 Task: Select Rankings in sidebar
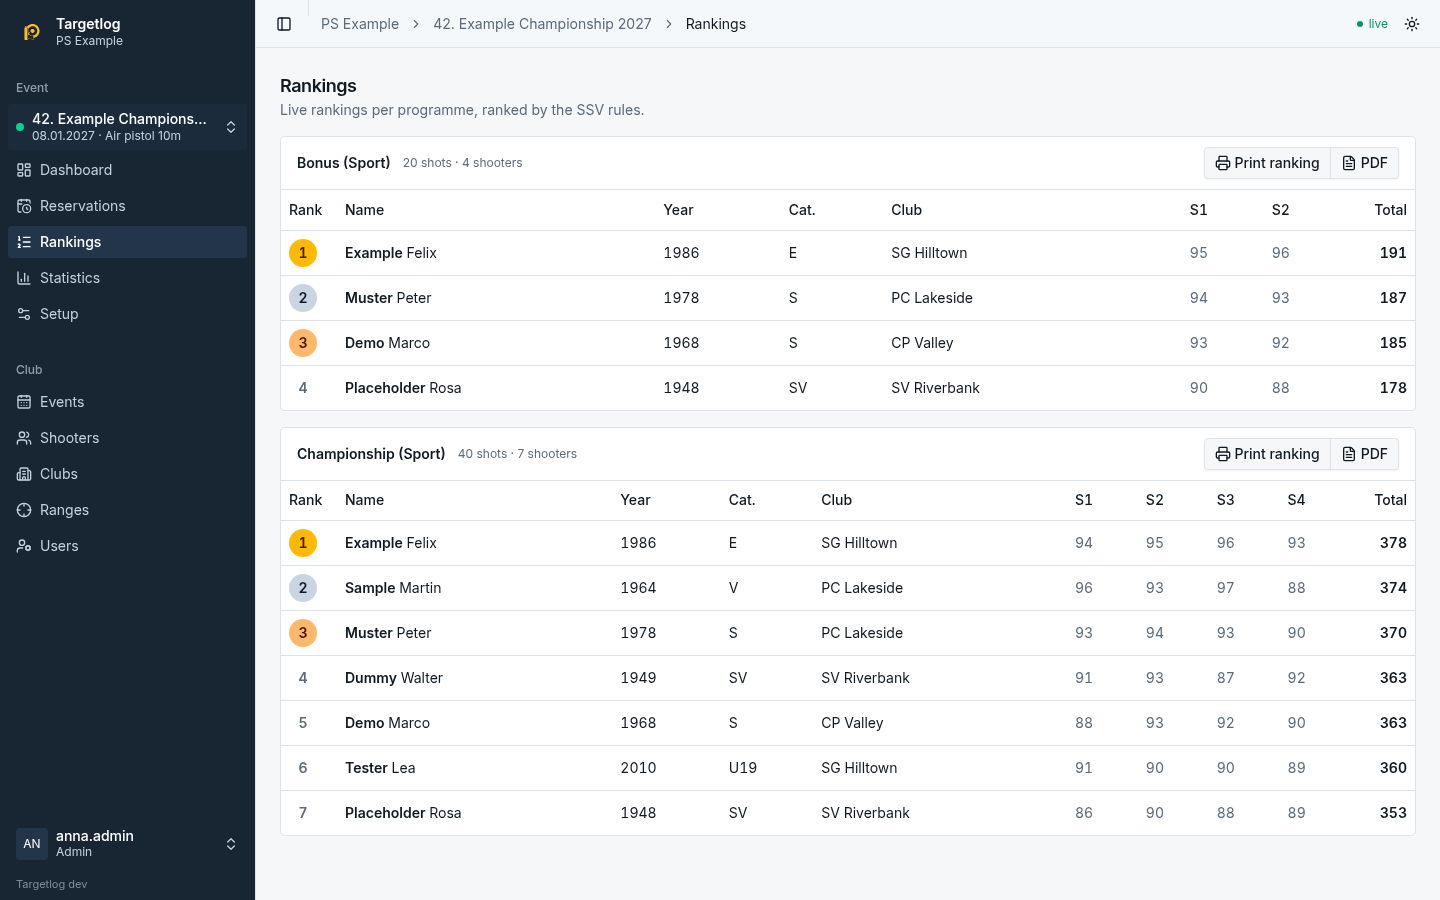pos(127,242)
